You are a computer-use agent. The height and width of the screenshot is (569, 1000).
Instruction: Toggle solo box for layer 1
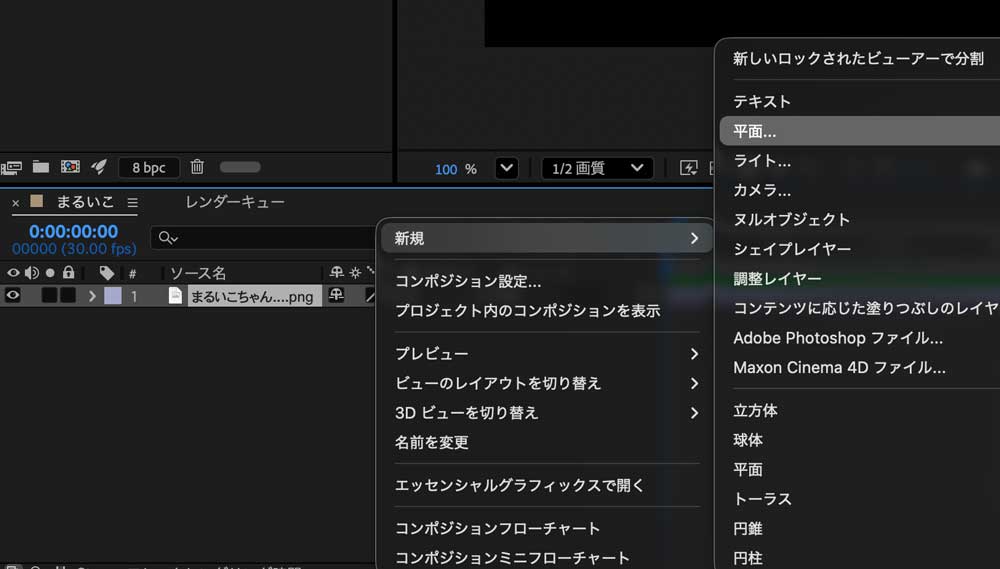[x=49, y=295]
